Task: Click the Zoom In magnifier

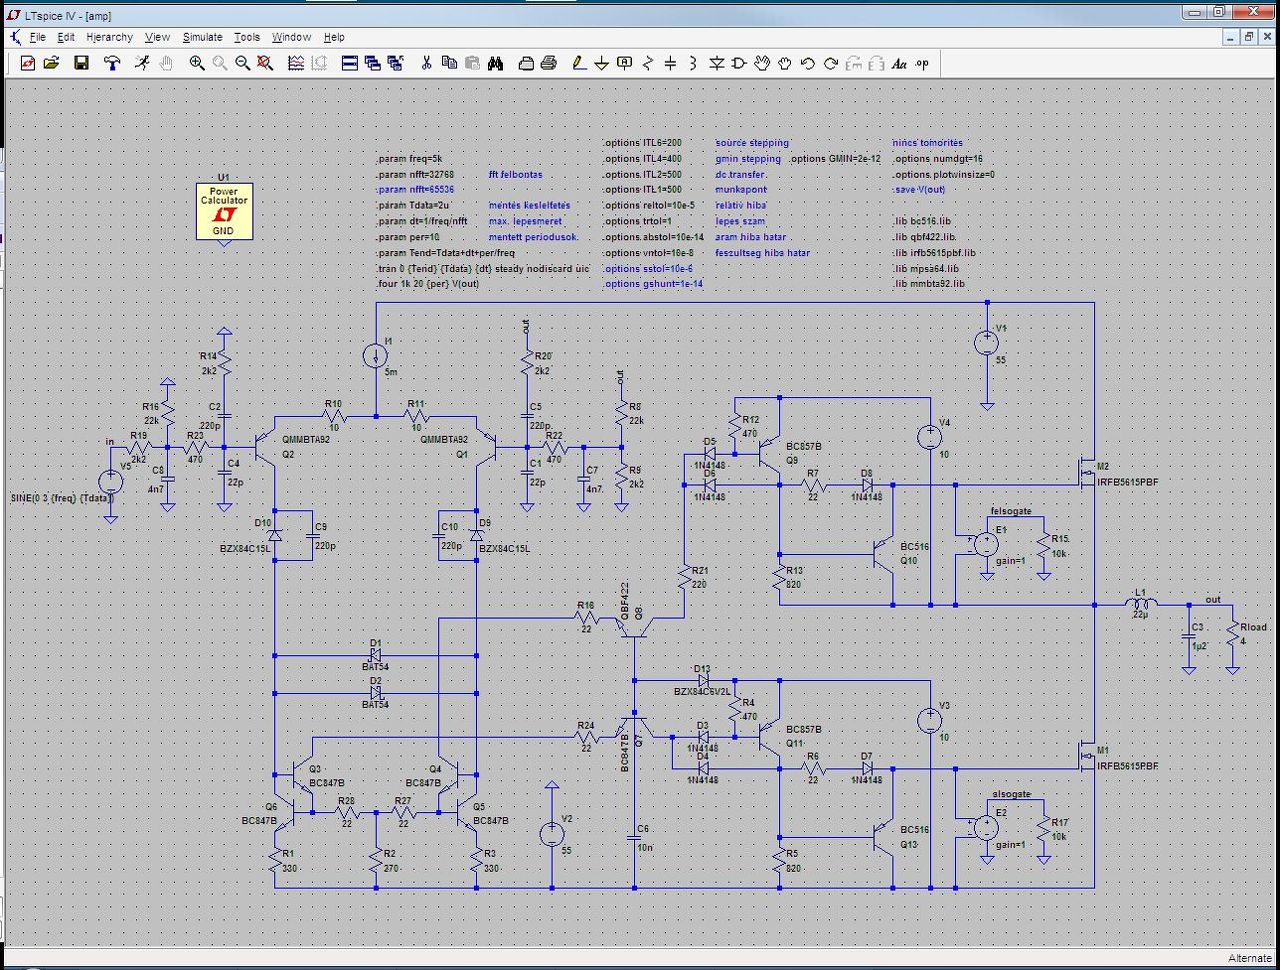Action: point(197,63)
